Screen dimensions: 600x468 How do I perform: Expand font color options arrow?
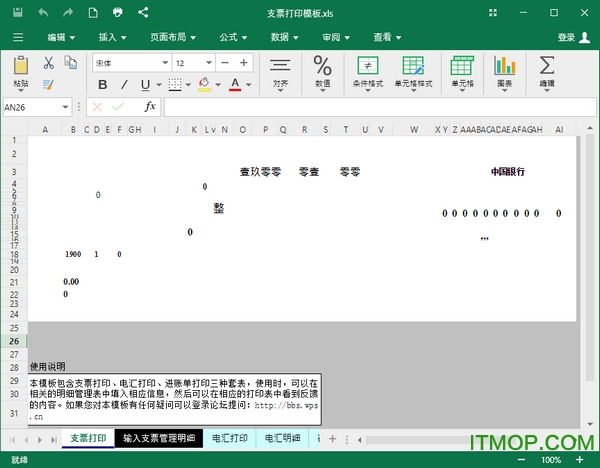point(249,85)
